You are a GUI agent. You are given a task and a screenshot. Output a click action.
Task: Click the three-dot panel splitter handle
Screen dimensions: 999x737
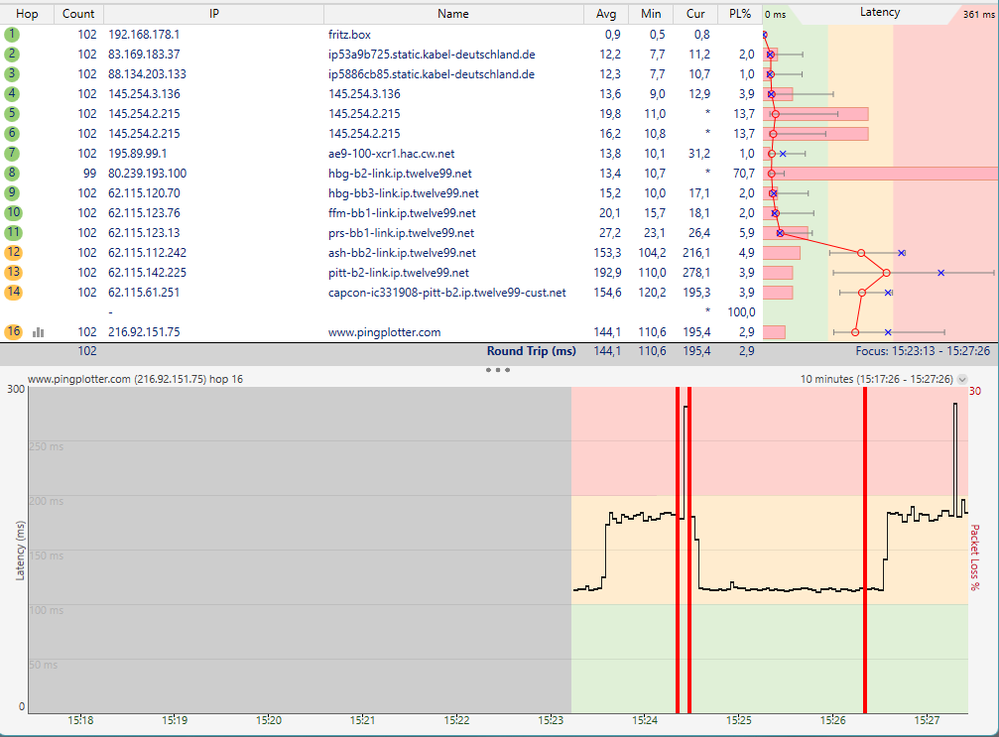(498, 369)
